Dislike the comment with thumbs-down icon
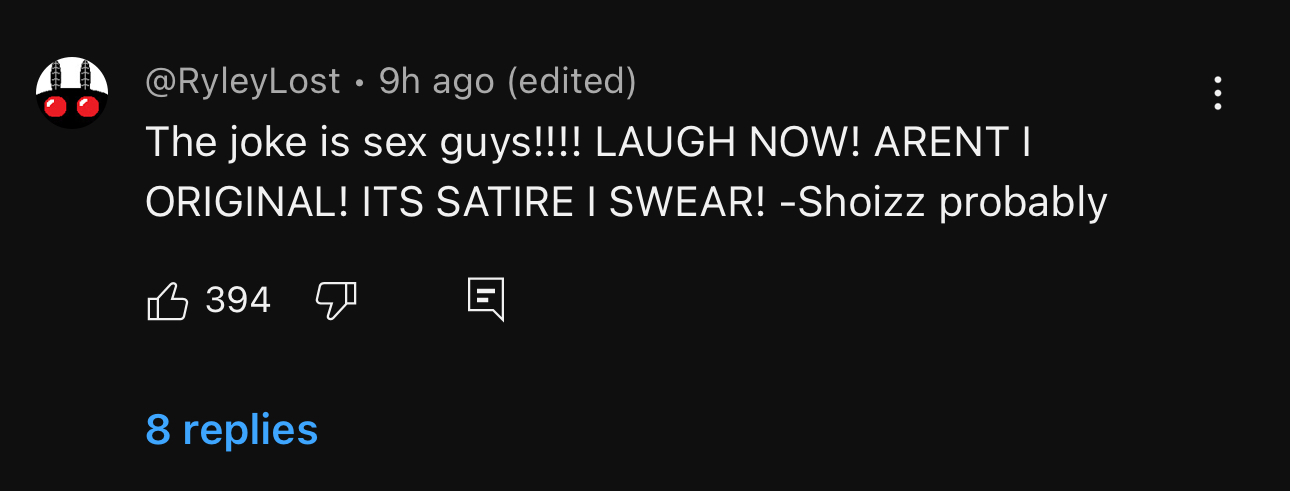The height and width of the screenshot is (491, 1290). (x=336, y=300)
